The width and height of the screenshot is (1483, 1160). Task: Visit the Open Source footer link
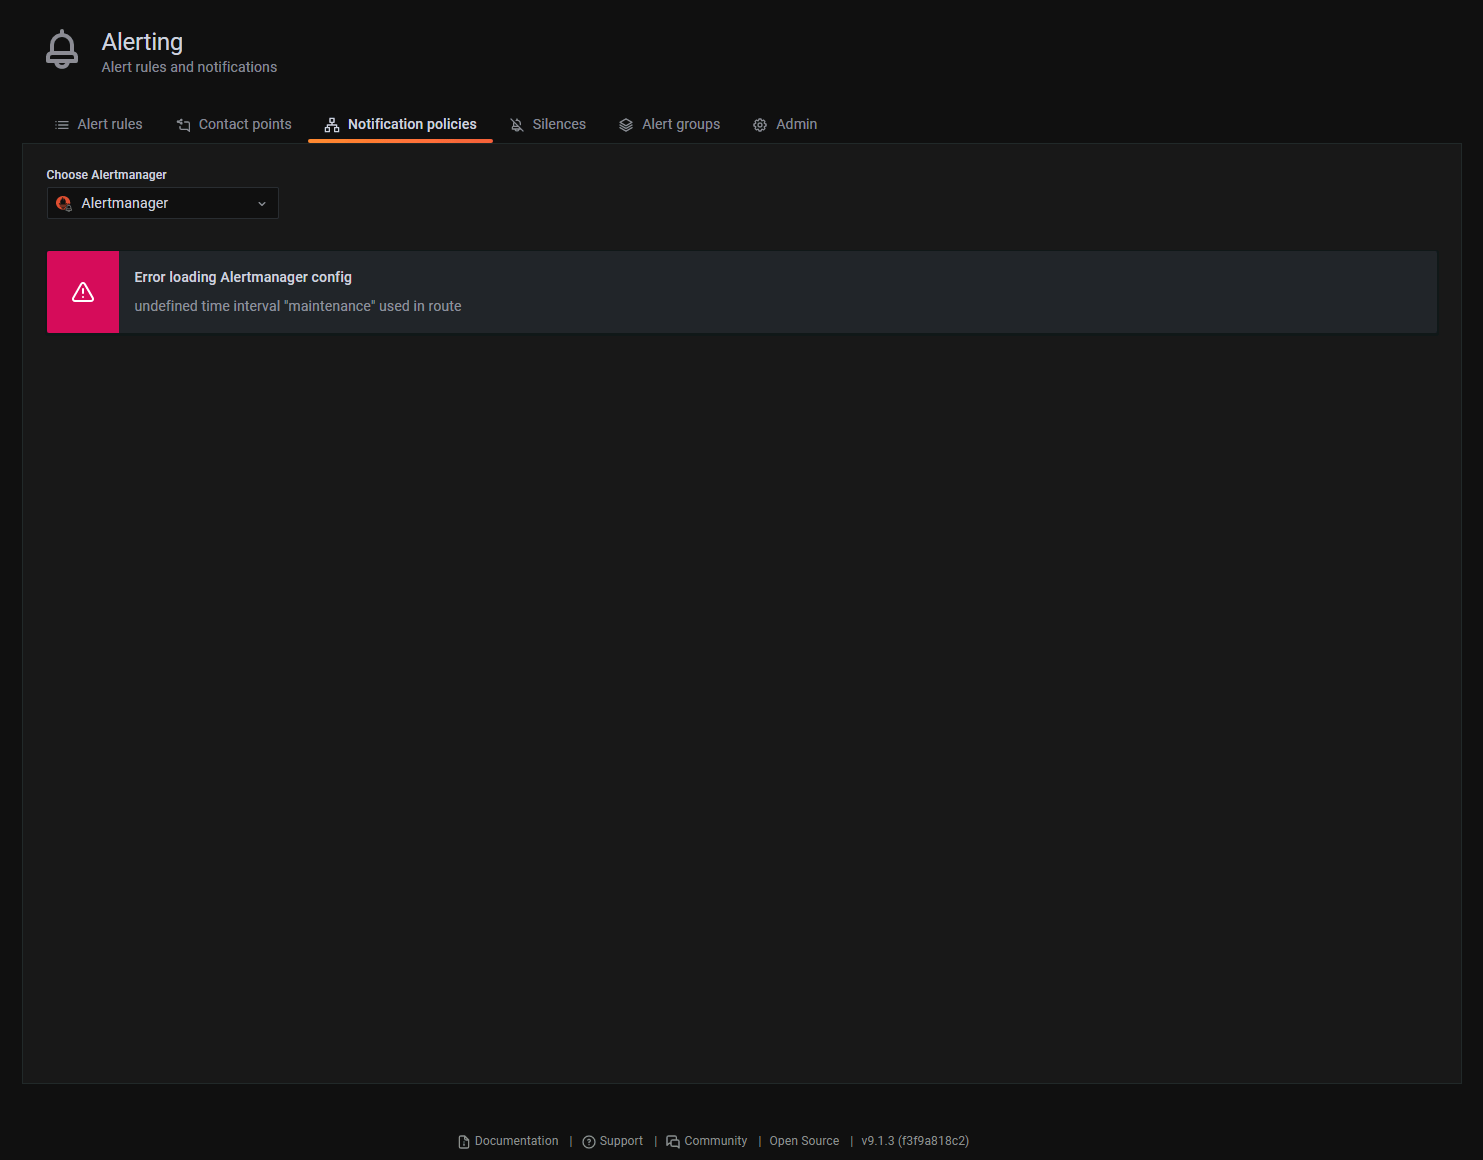coord(804,1141)
